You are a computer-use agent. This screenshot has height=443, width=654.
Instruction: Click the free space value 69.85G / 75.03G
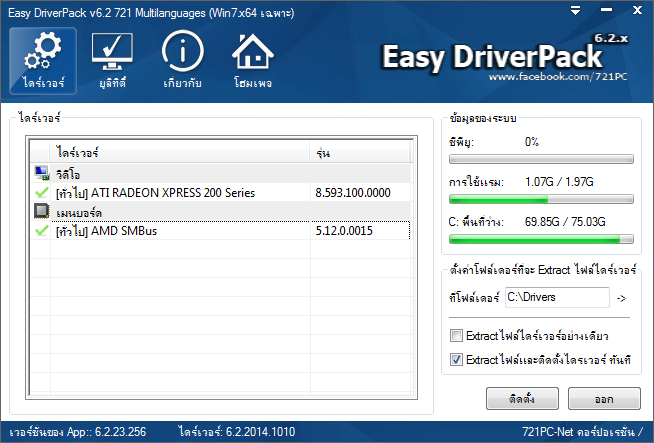[x=565, y=222]
